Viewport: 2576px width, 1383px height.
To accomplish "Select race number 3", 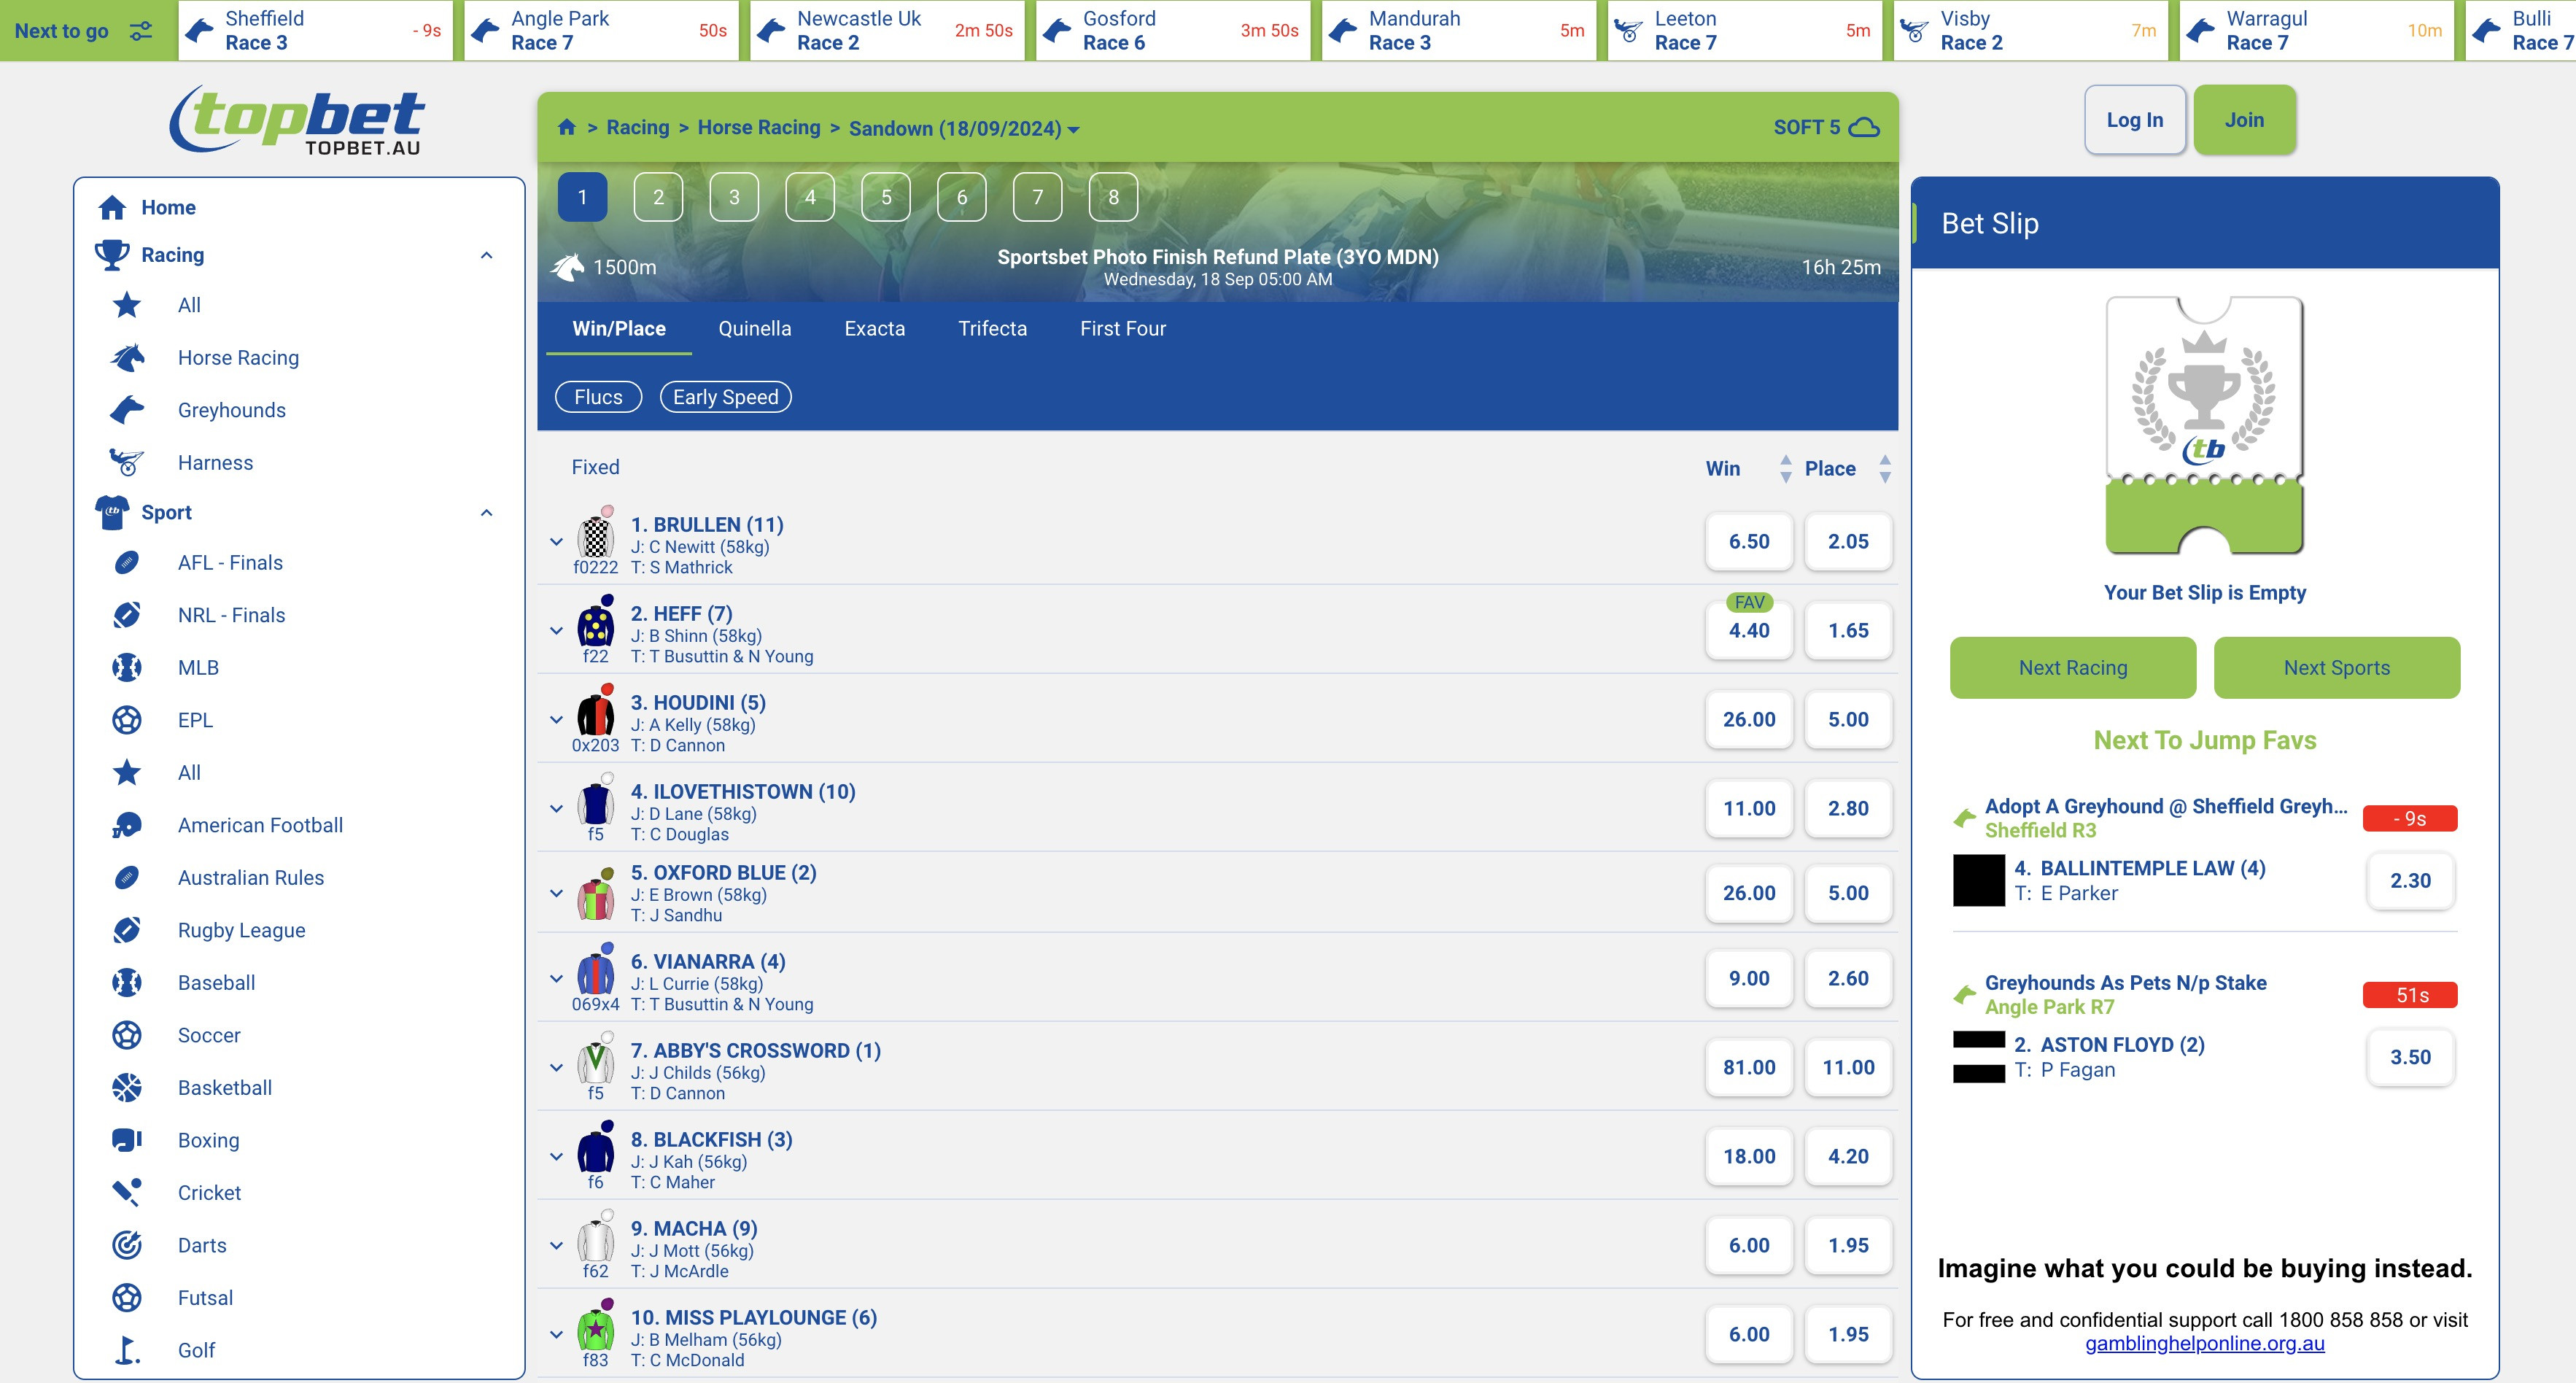I will tap(734, 197).
